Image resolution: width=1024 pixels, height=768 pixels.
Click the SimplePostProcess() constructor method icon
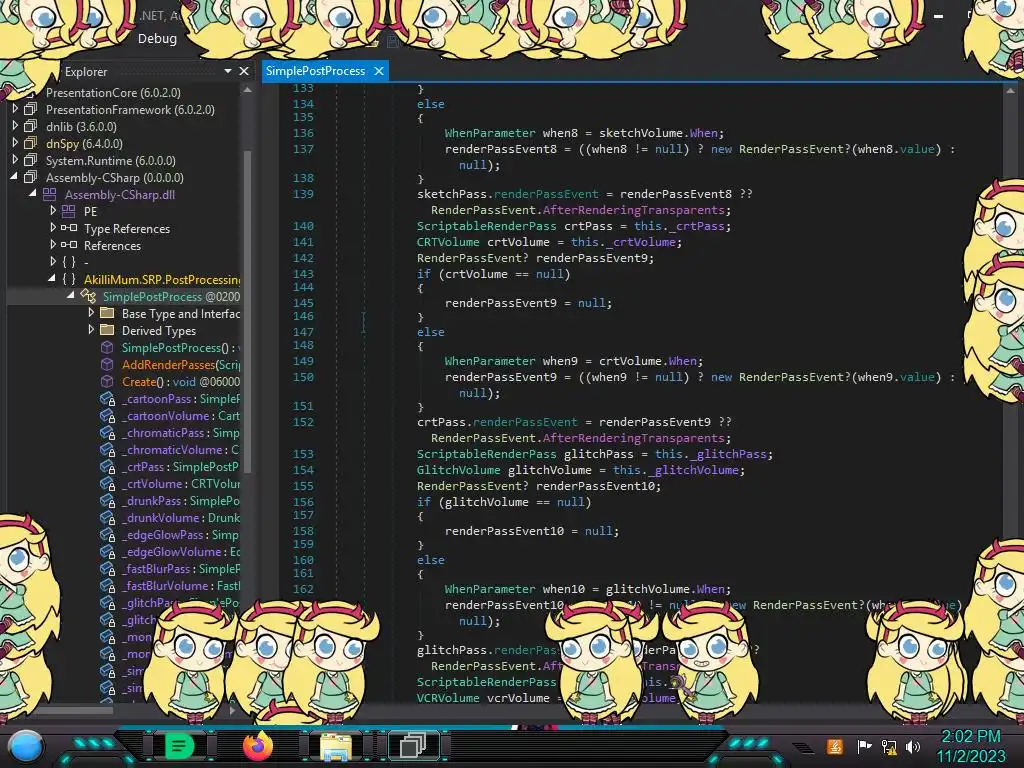tap(107, 347)
